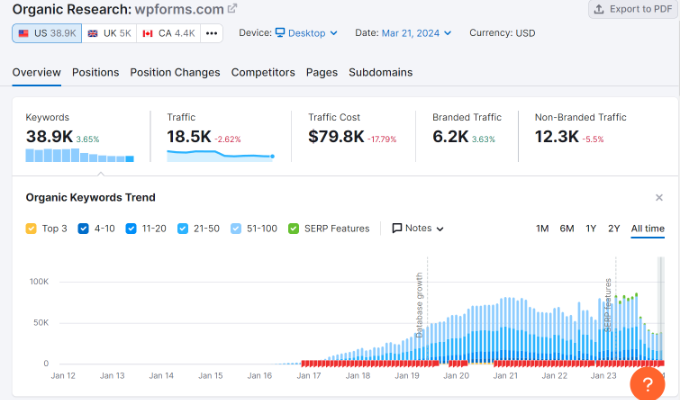
Task: Toggle the 21-50 positions checkbox
Action: point(182,228)
